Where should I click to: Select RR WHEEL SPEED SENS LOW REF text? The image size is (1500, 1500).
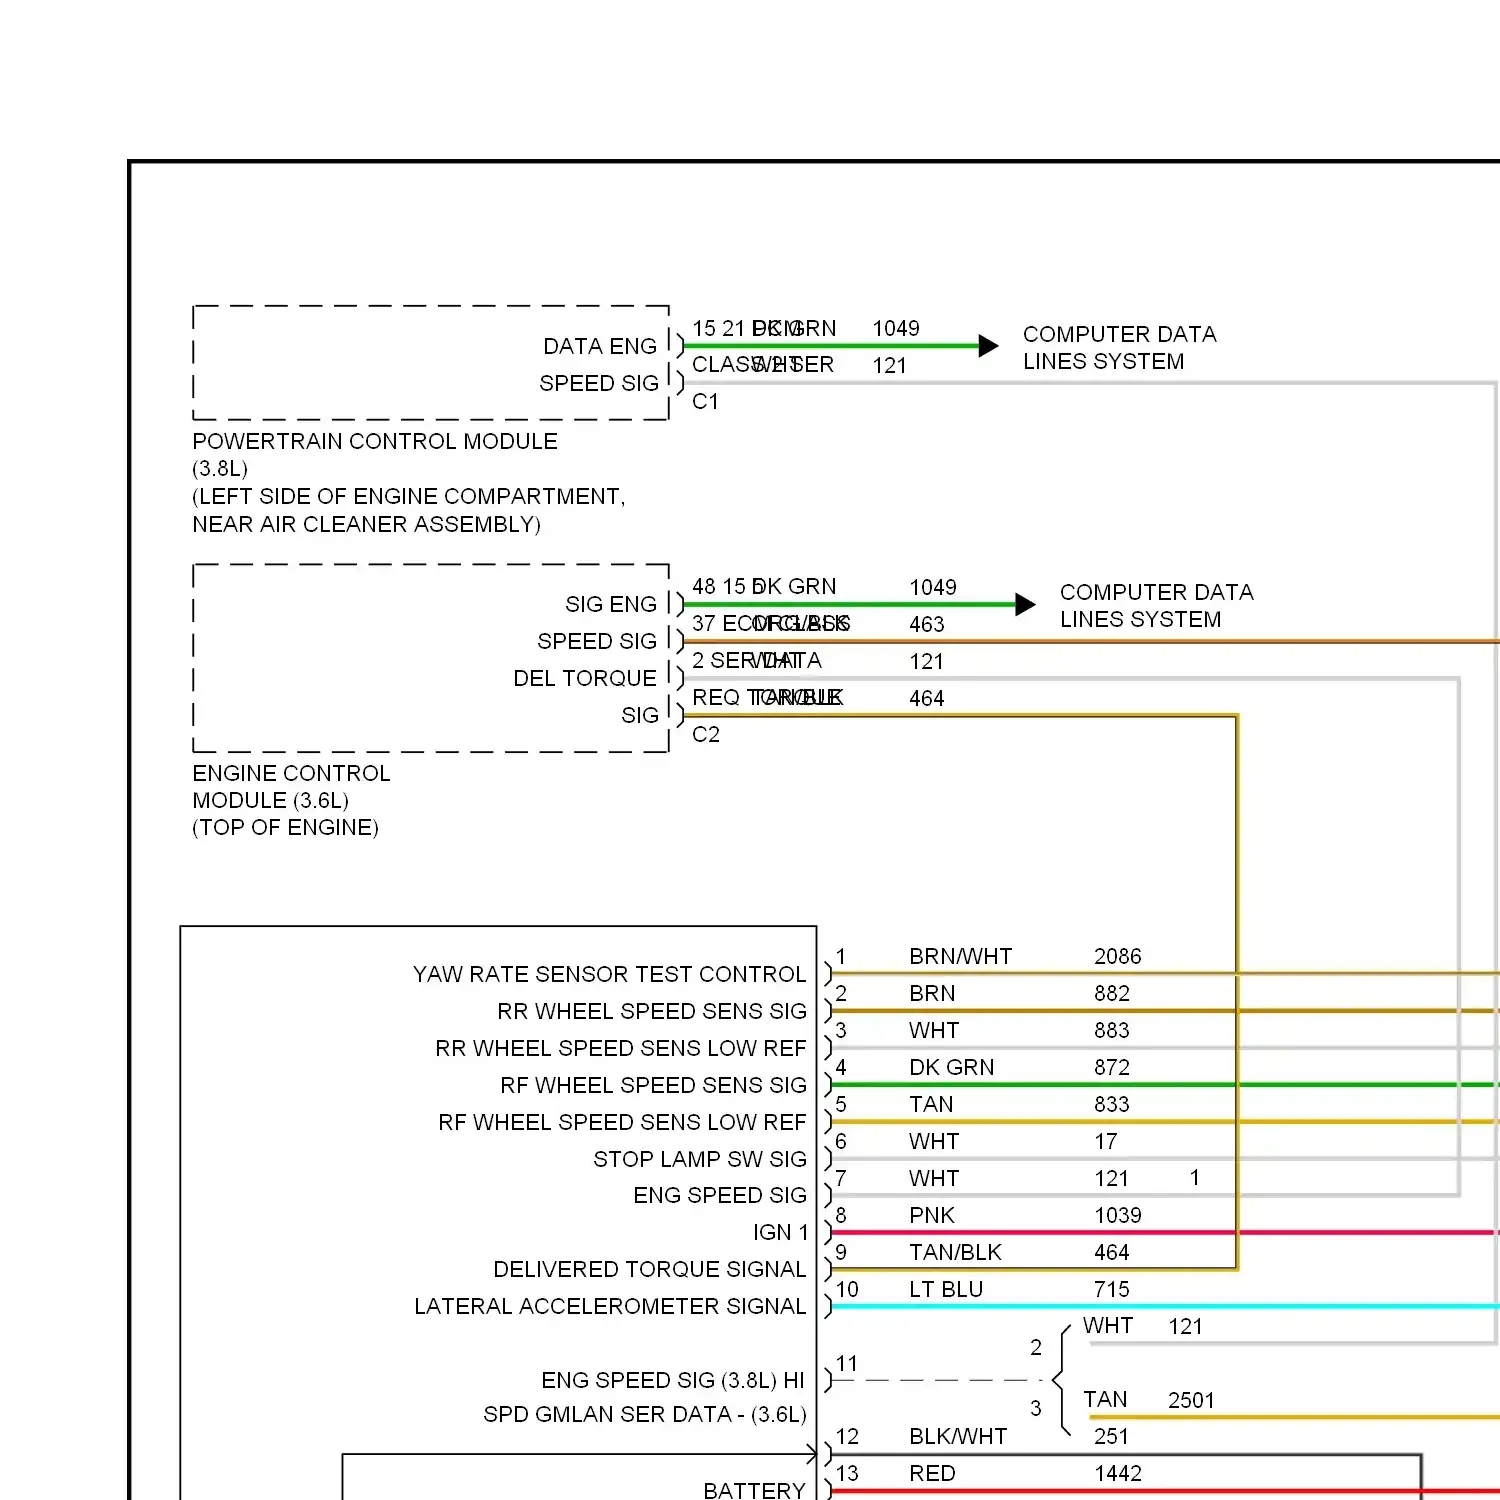[x=621, y=1048]
